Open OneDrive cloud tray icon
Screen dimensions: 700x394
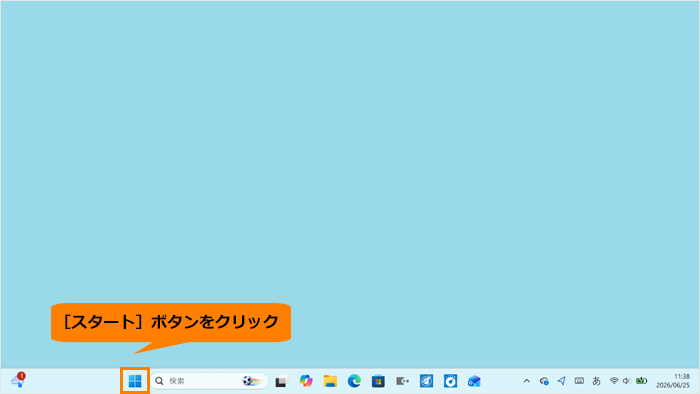coord(544,381)
